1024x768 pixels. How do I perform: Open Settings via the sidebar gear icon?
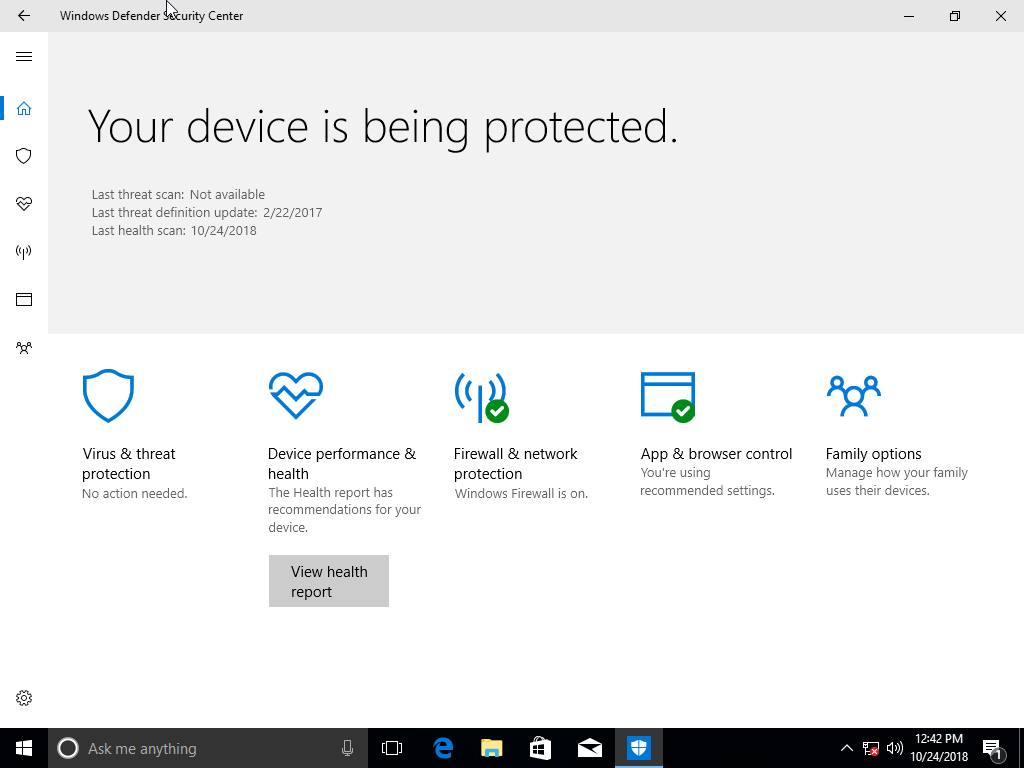pos(24,698)
